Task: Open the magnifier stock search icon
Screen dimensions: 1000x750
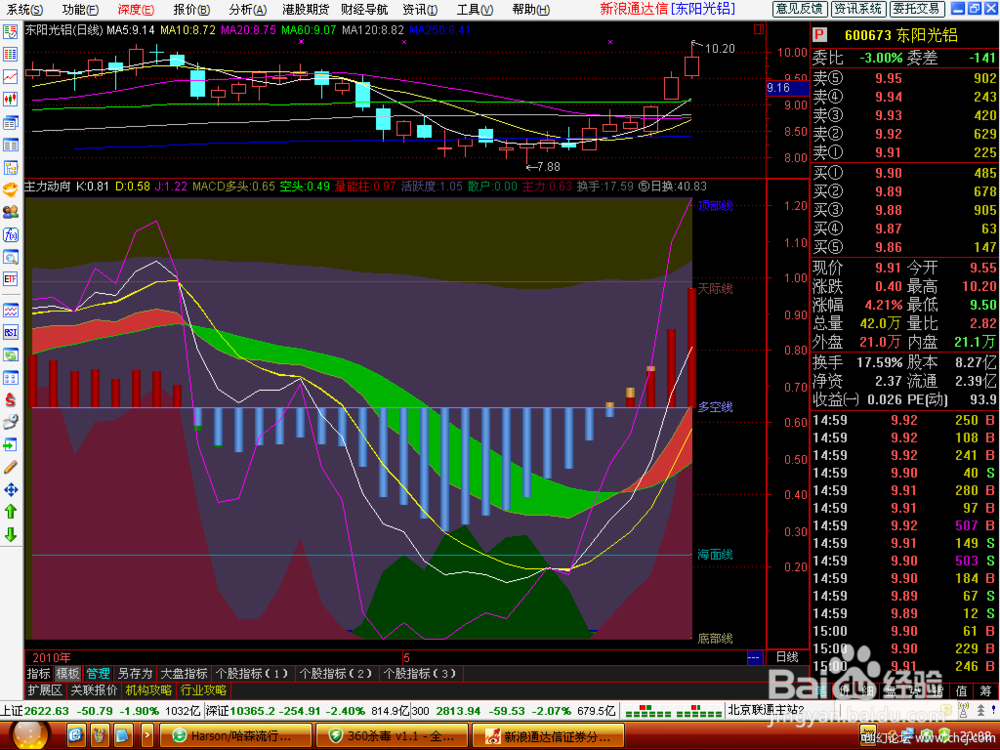Action: [10, 257]
